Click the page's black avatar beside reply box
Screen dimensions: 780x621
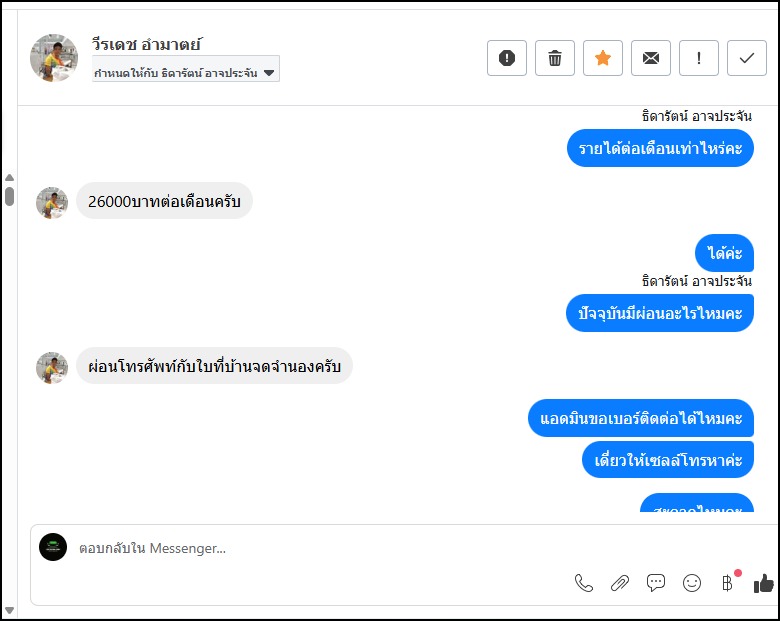coord(53,547)
